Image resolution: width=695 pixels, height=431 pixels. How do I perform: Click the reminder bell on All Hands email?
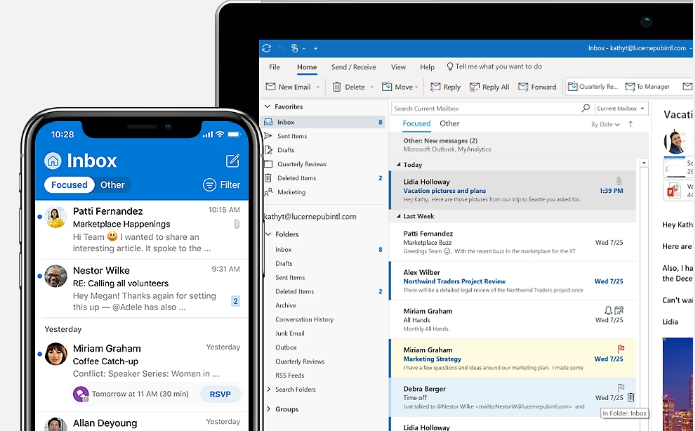coord(608,310)
